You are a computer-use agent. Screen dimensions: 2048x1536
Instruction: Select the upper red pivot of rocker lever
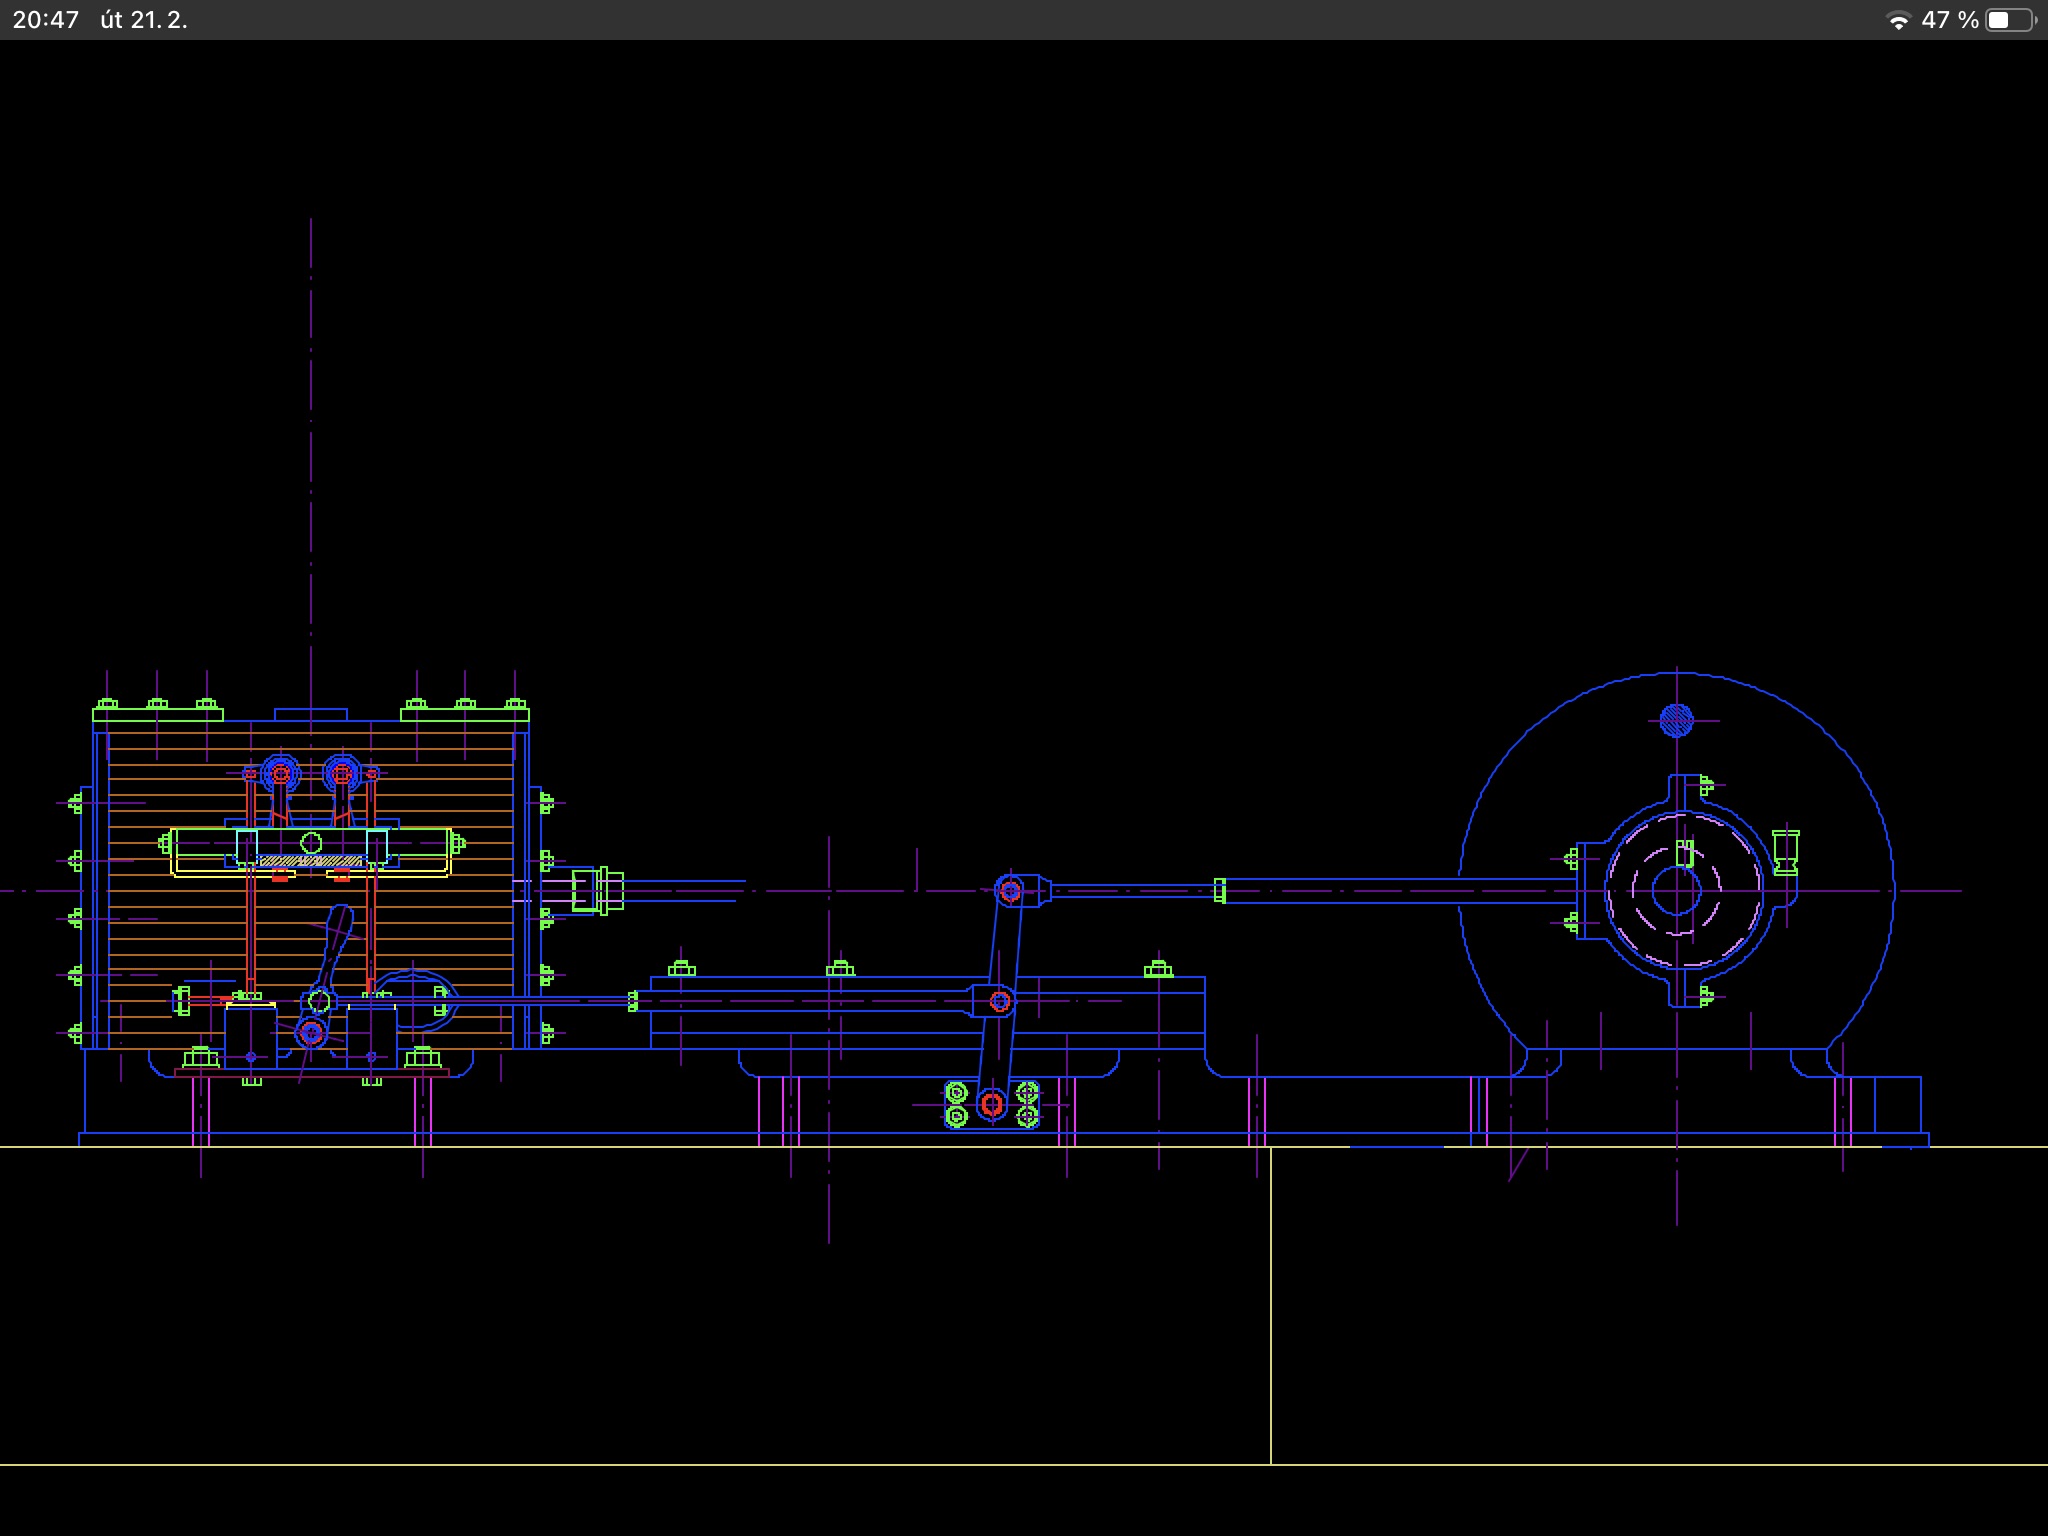(1010, 890)
